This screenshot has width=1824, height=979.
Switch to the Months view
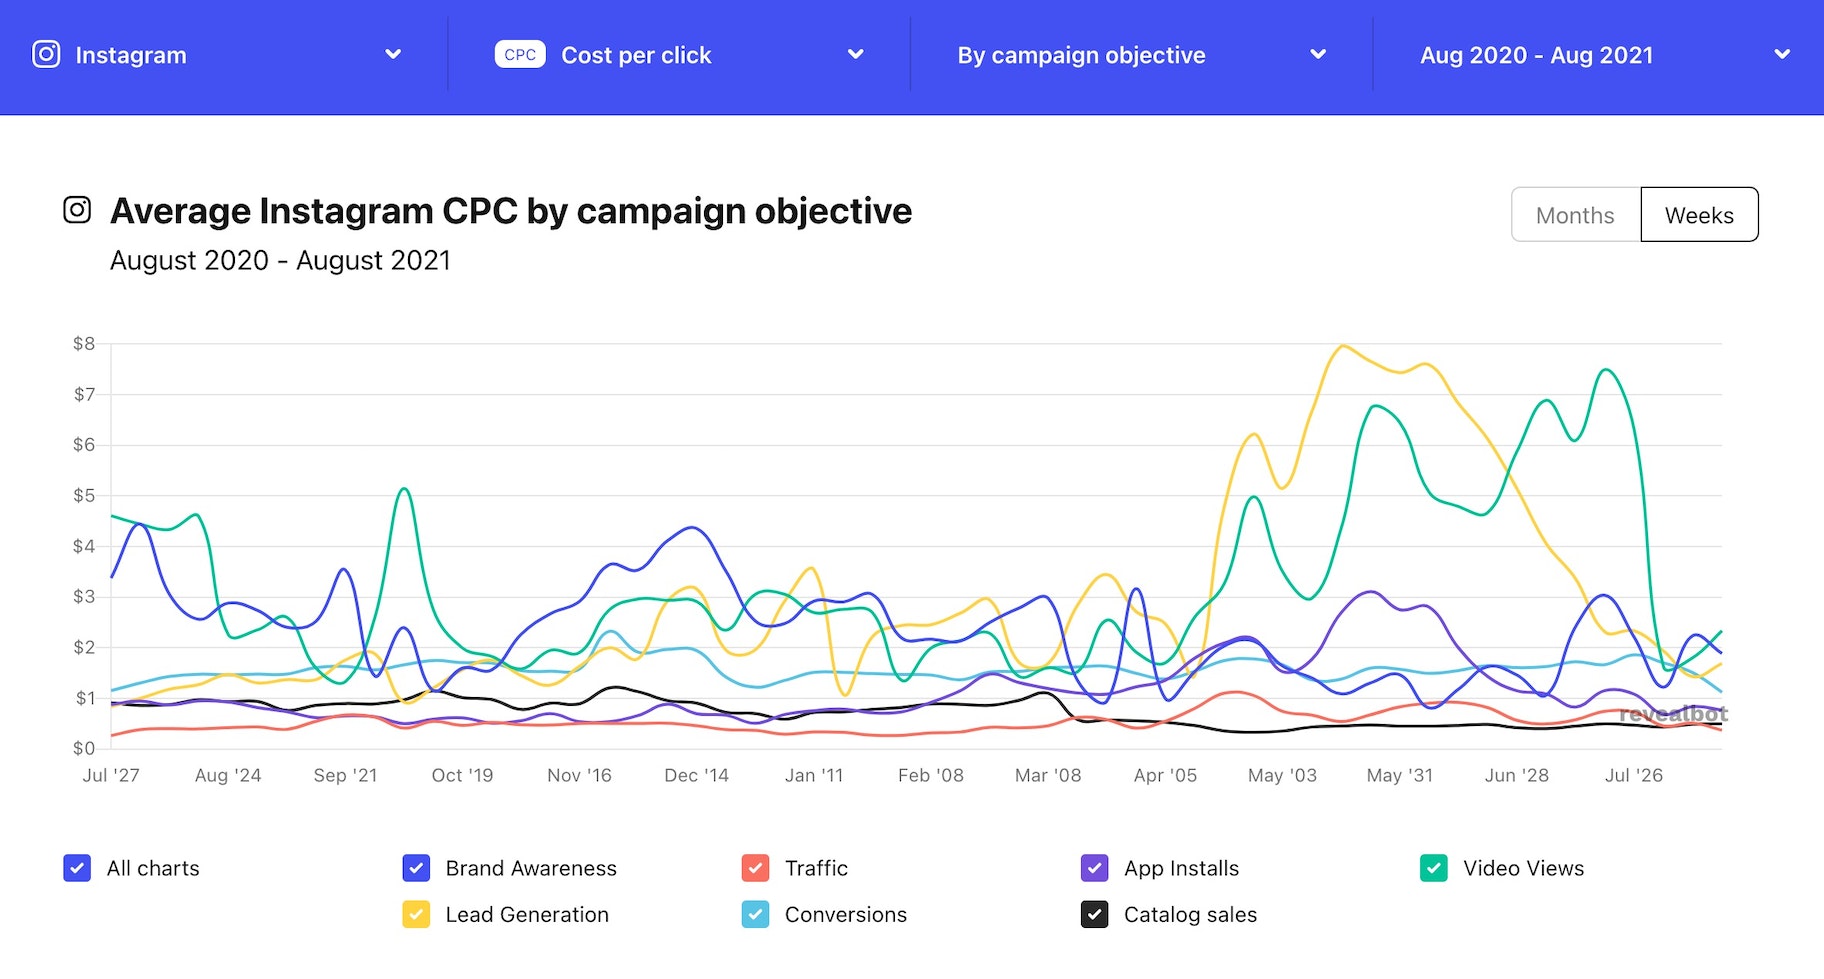1575,215
